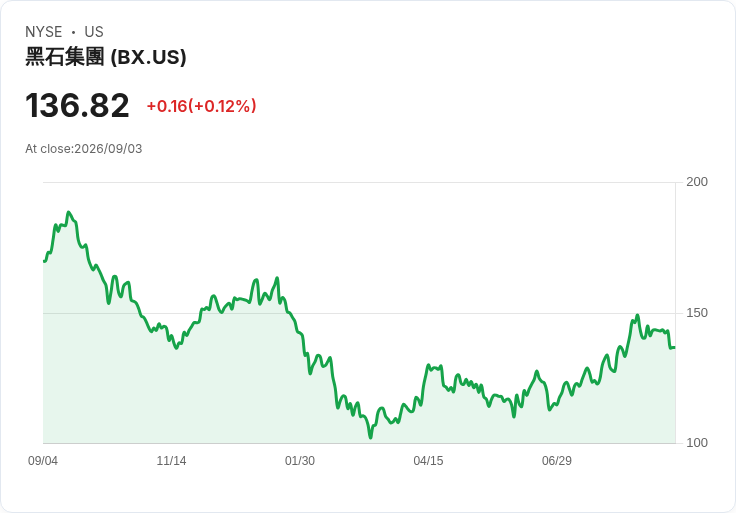Click the 200 y-axis price label

point(697,182)
